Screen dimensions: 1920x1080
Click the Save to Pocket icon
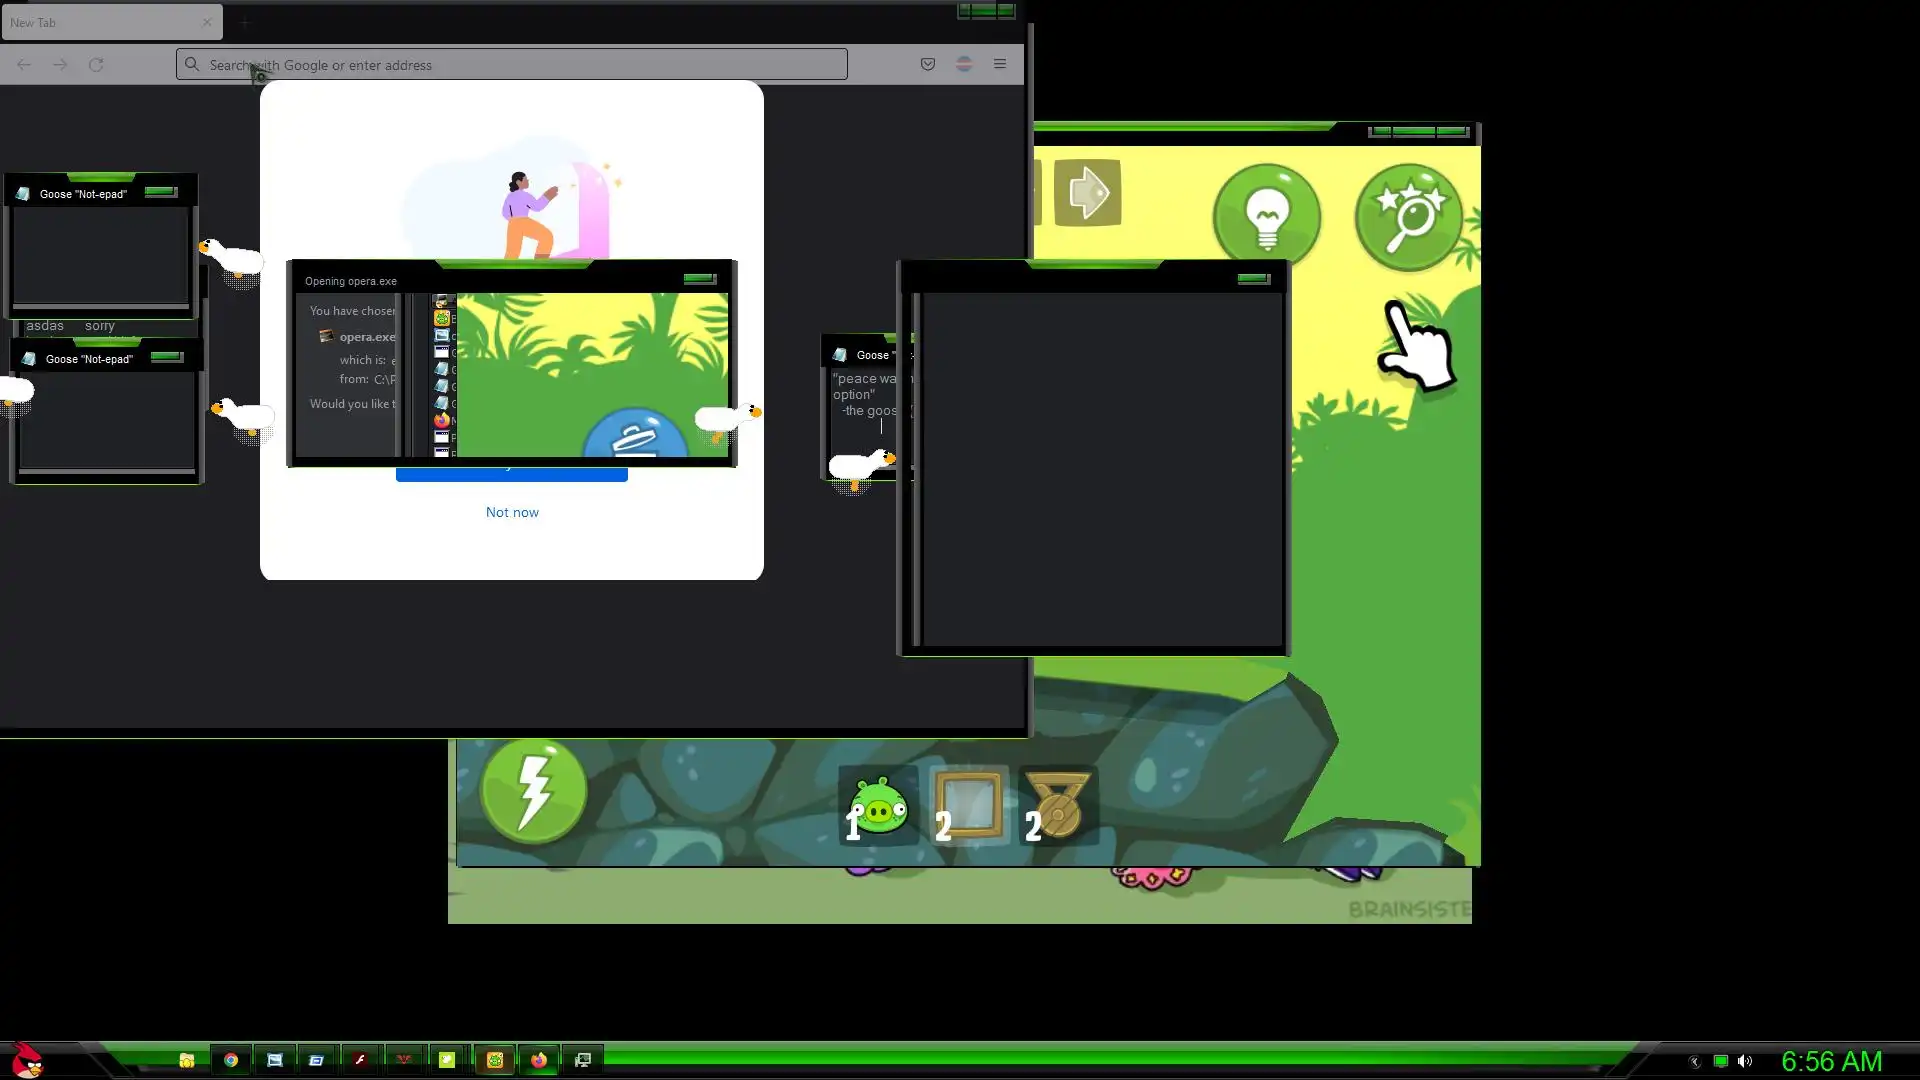pos(928,64)
